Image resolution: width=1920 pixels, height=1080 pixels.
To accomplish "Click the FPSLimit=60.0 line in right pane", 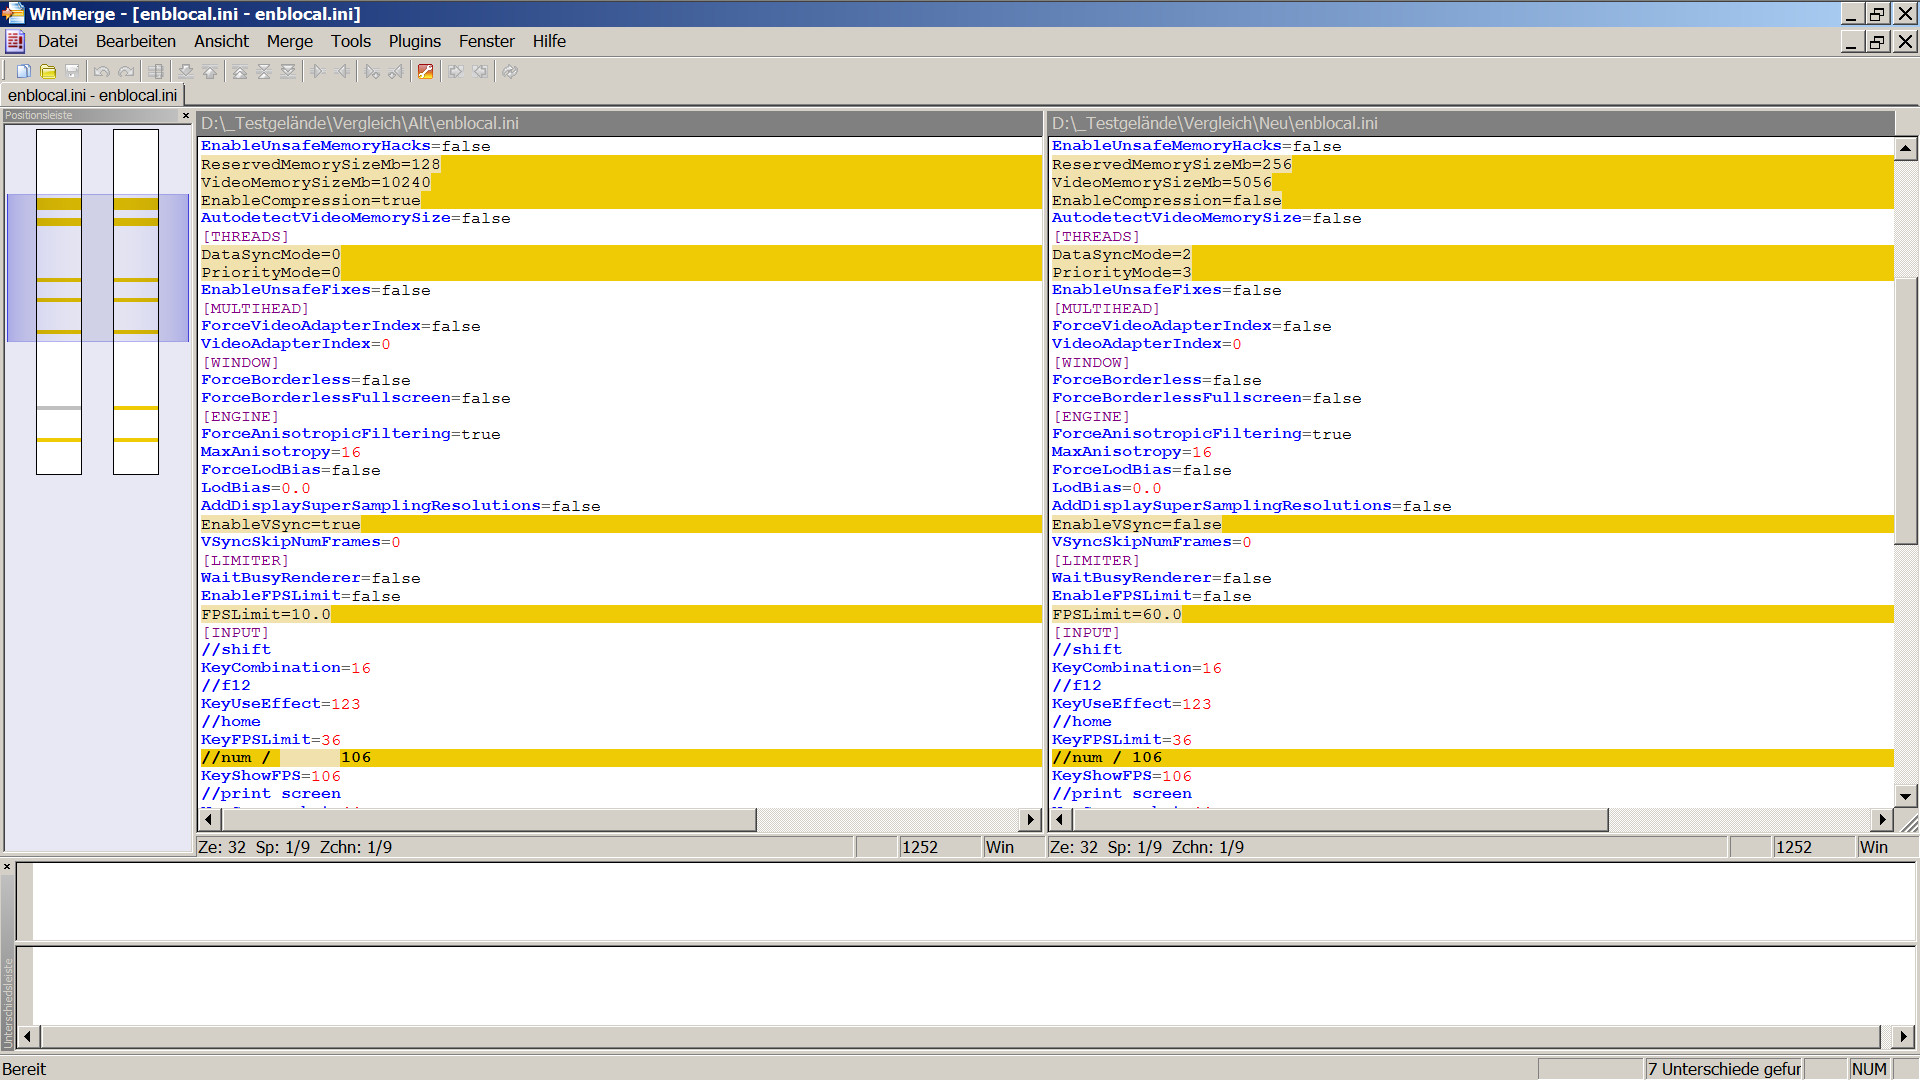I will click(x=1116, y=614).
